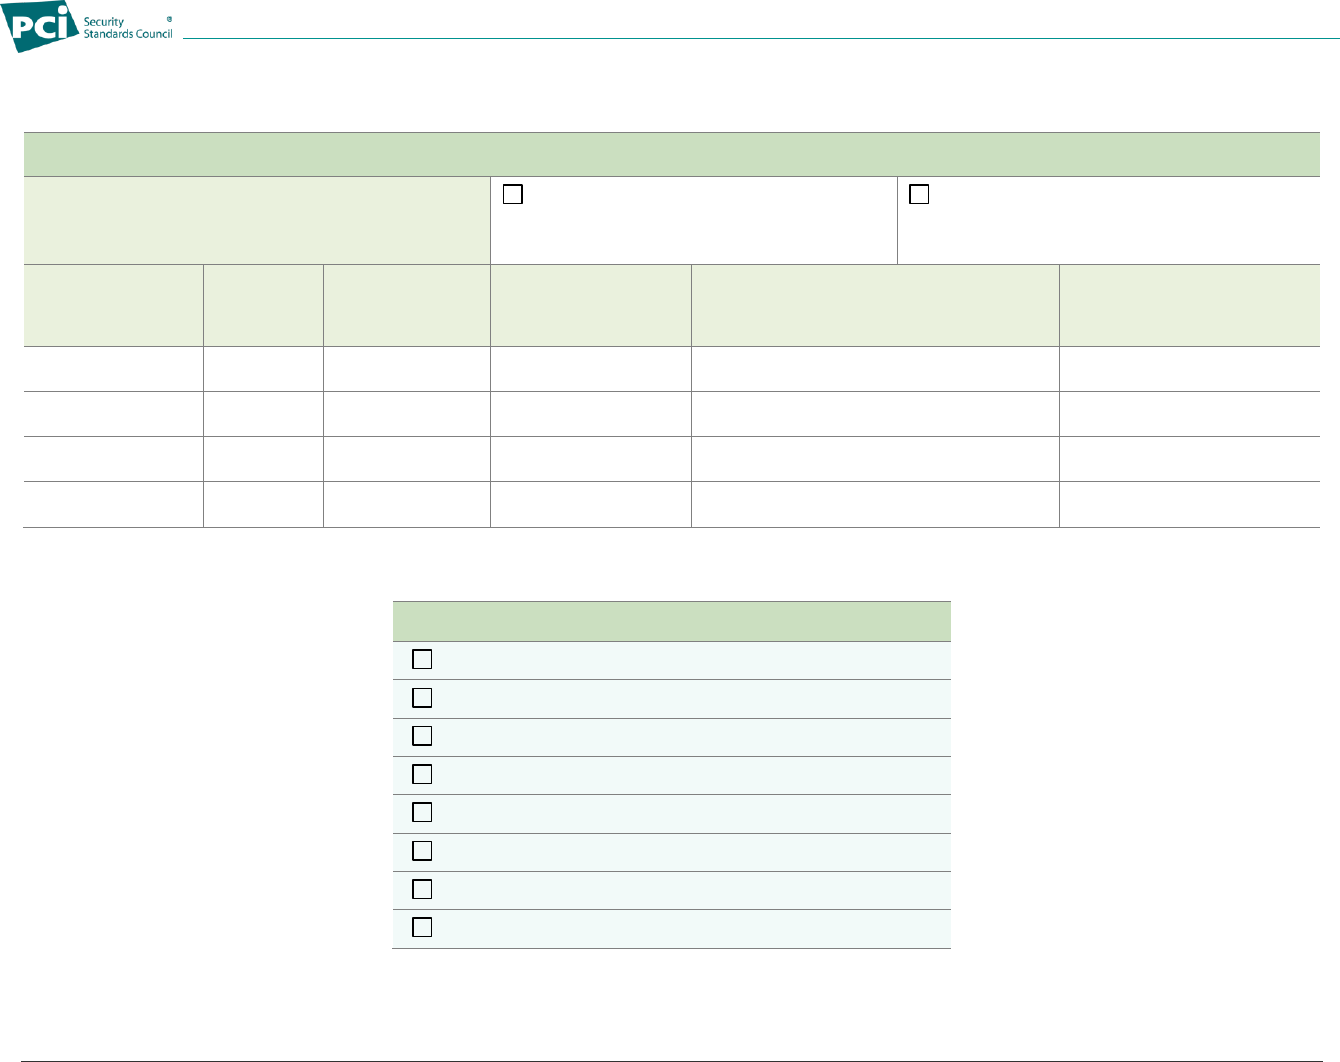Tick the fourth checkbox in the lower list

point(422,774)
